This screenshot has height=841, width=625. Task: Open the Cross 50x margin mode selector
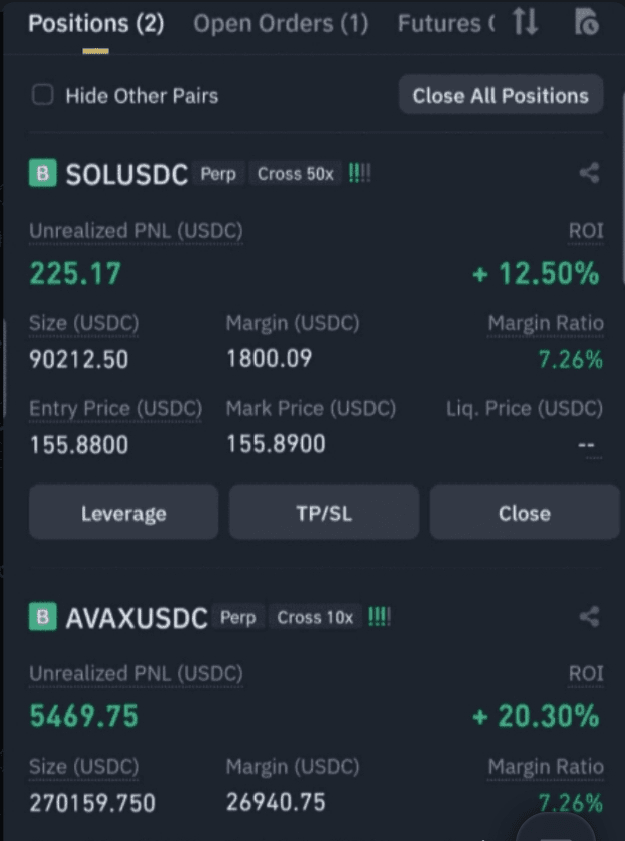click(295, 174)
